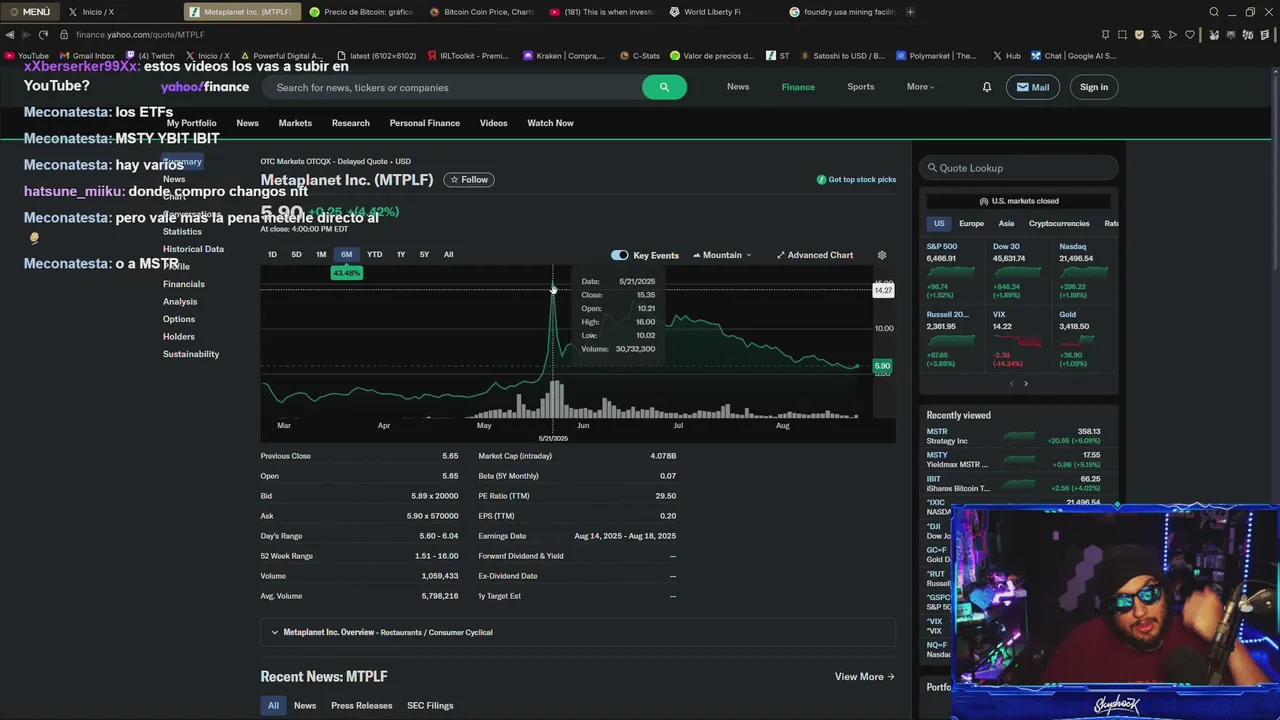Open My Portfolio navigation item
Screen dimensions: 1280x720
191,123
